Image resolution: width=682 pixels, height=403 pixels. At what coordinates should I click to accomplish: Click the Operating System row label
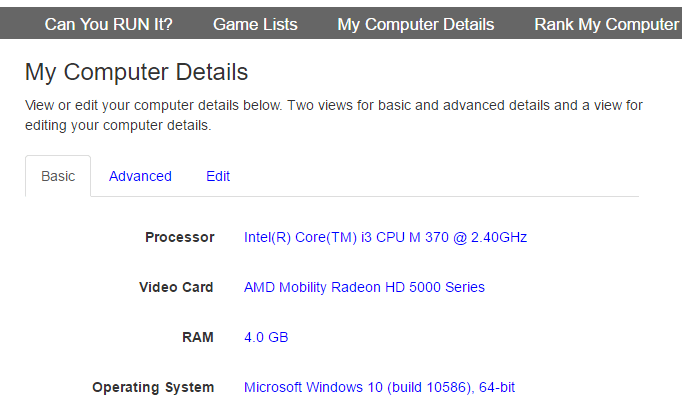pos(153,387)
